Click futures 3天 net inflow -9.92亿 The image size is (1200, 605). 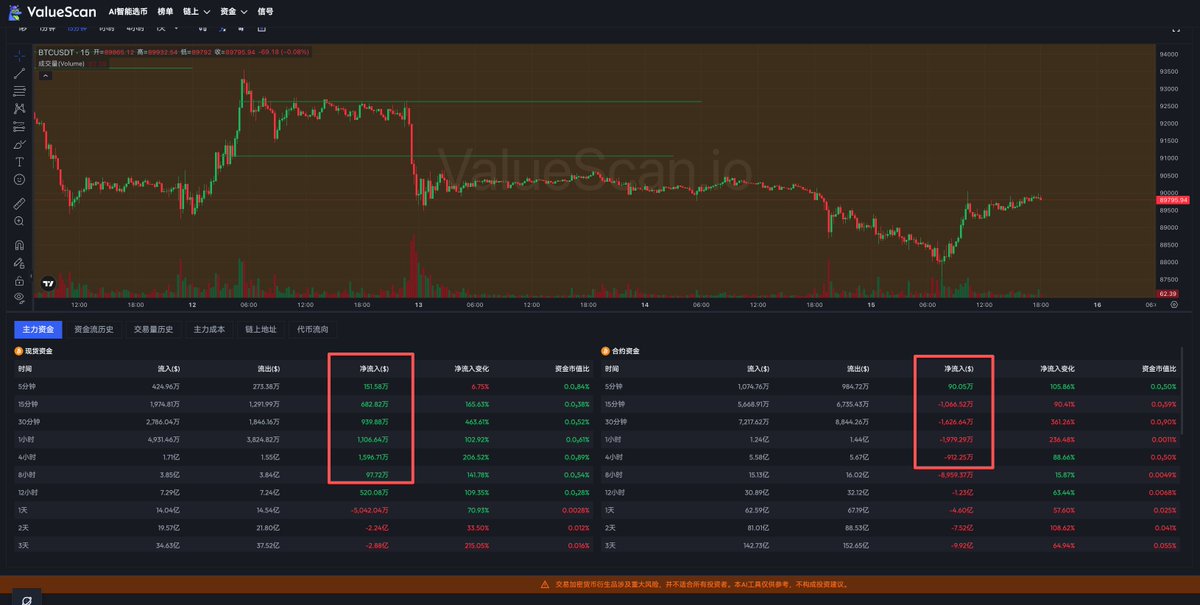pos(963,546)
